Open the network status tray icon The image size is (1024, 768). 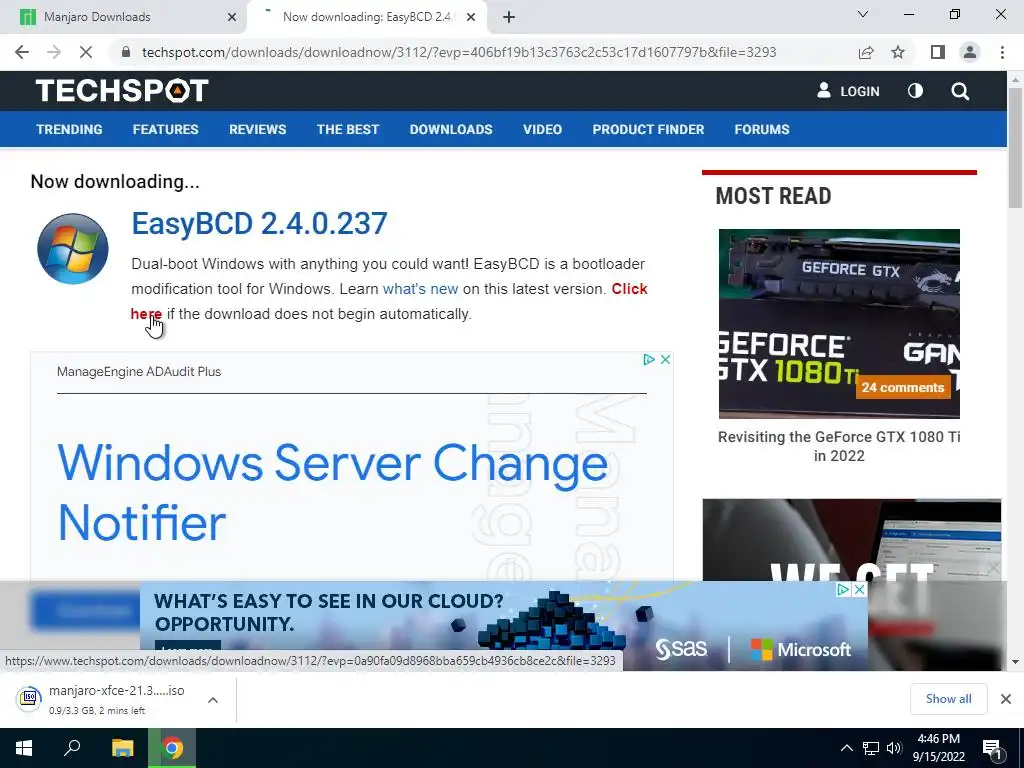coord(871,748)
